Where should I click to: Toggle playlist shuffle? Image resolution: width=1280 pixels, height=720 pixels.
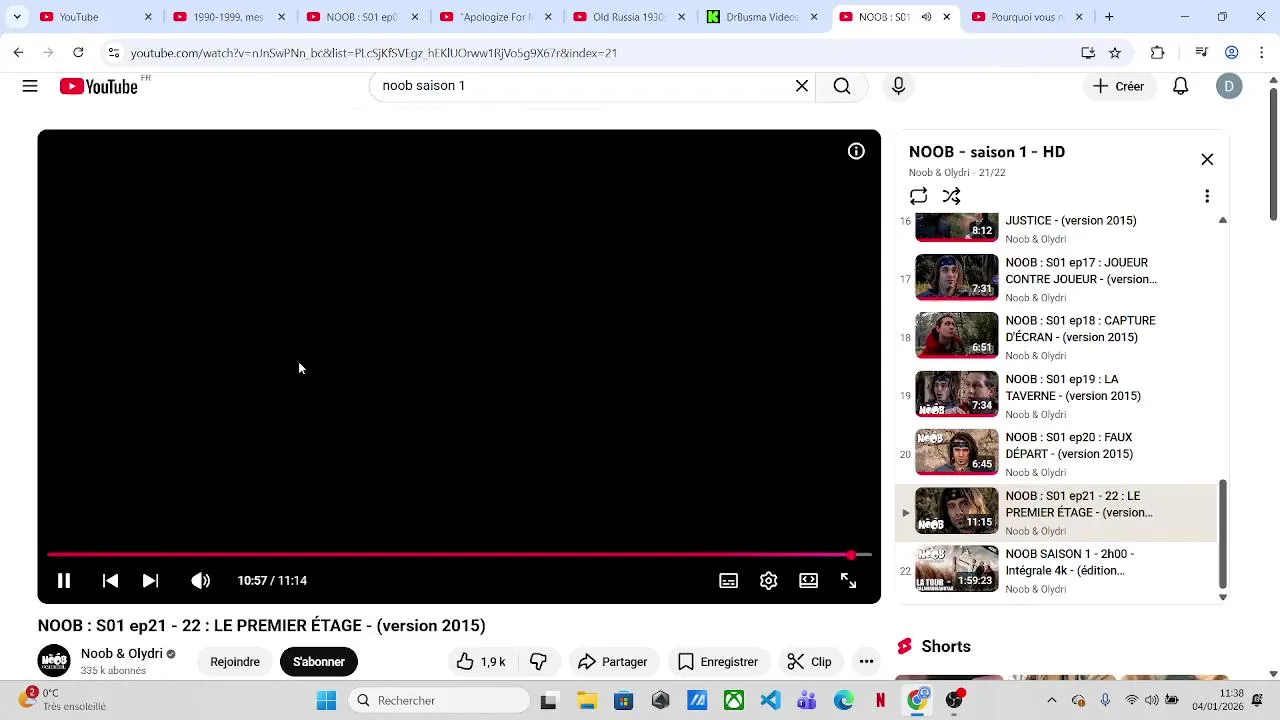pos(951,196)
